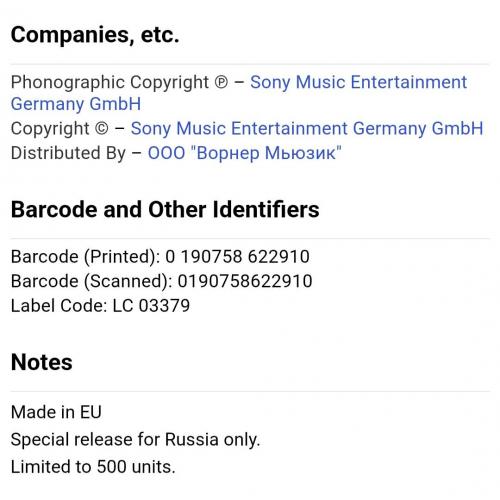
Task: Open Sony Music link on Copyright © line
Action: [307, 129]
